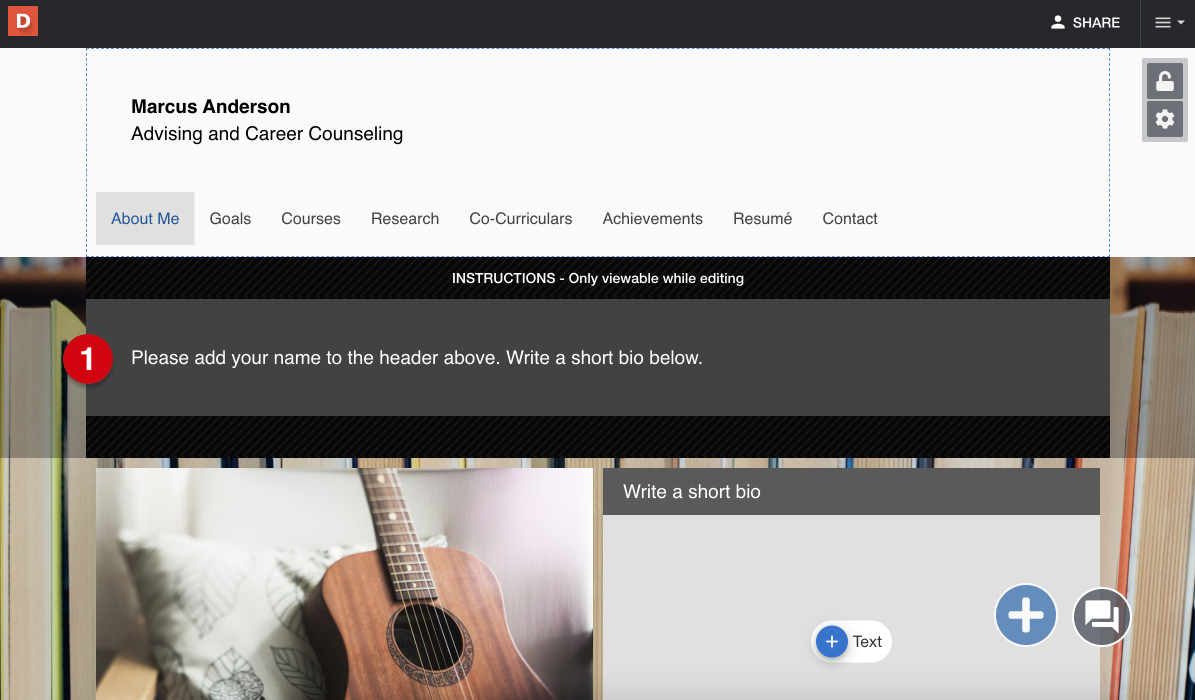Open page settings gear icon
The height and width of the screenshot is (700, 1195).
coord(1165,119)
